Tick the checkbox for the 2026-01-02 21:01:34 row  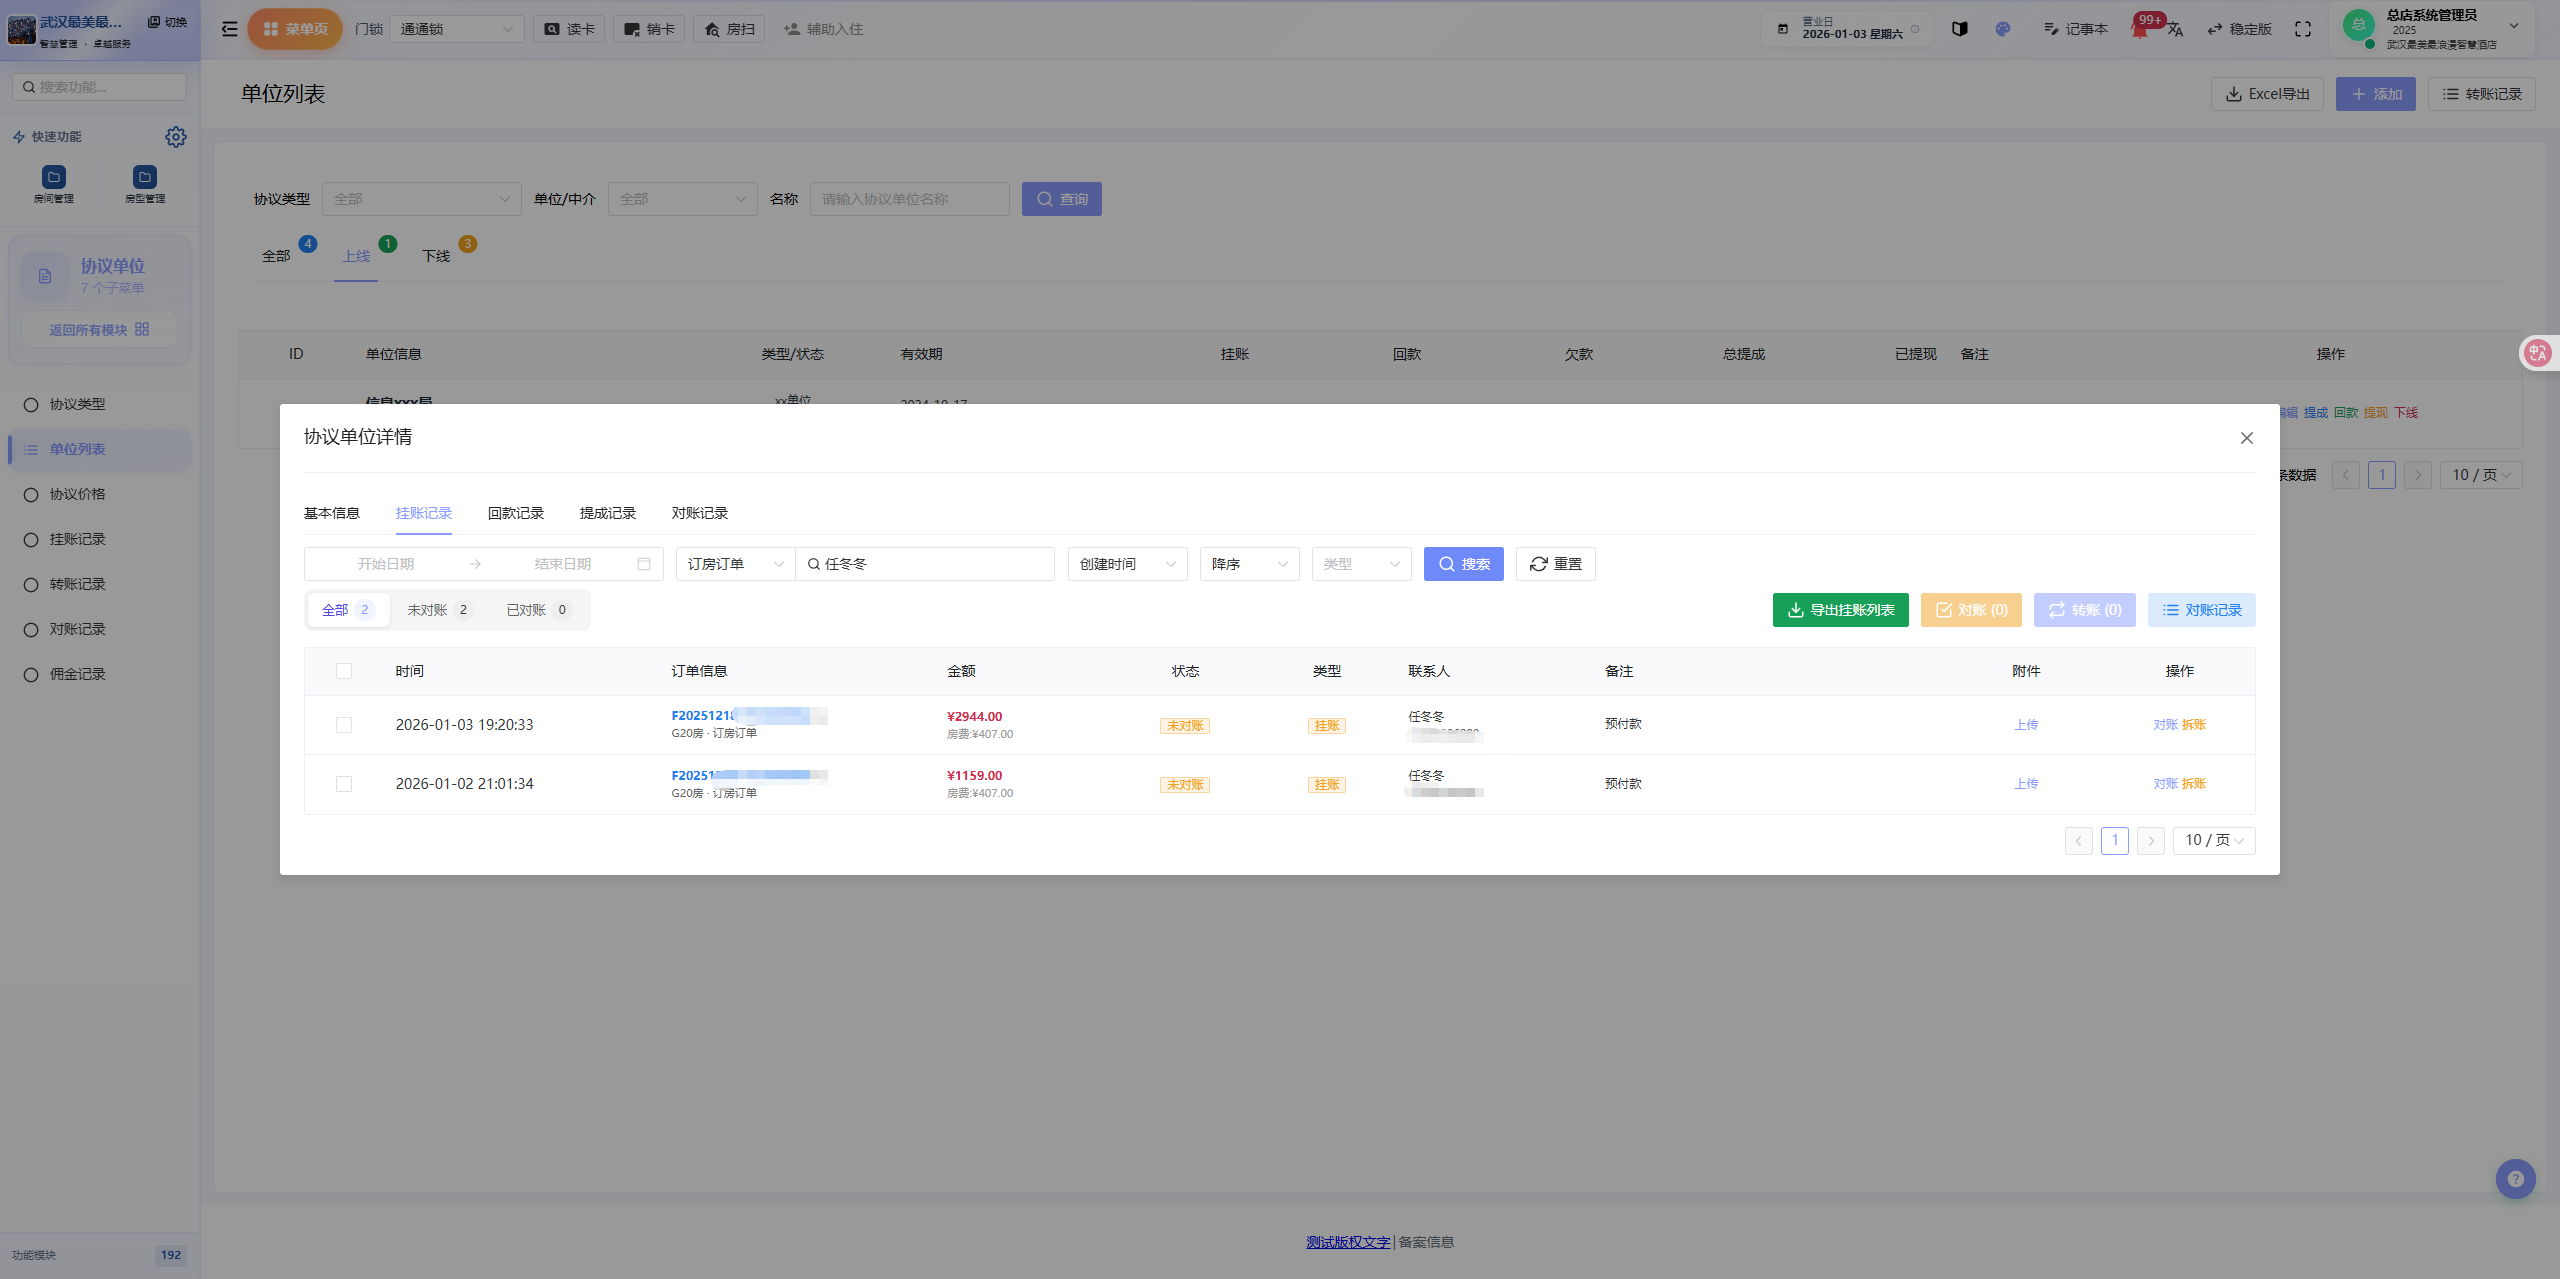(x=344, y=784)
